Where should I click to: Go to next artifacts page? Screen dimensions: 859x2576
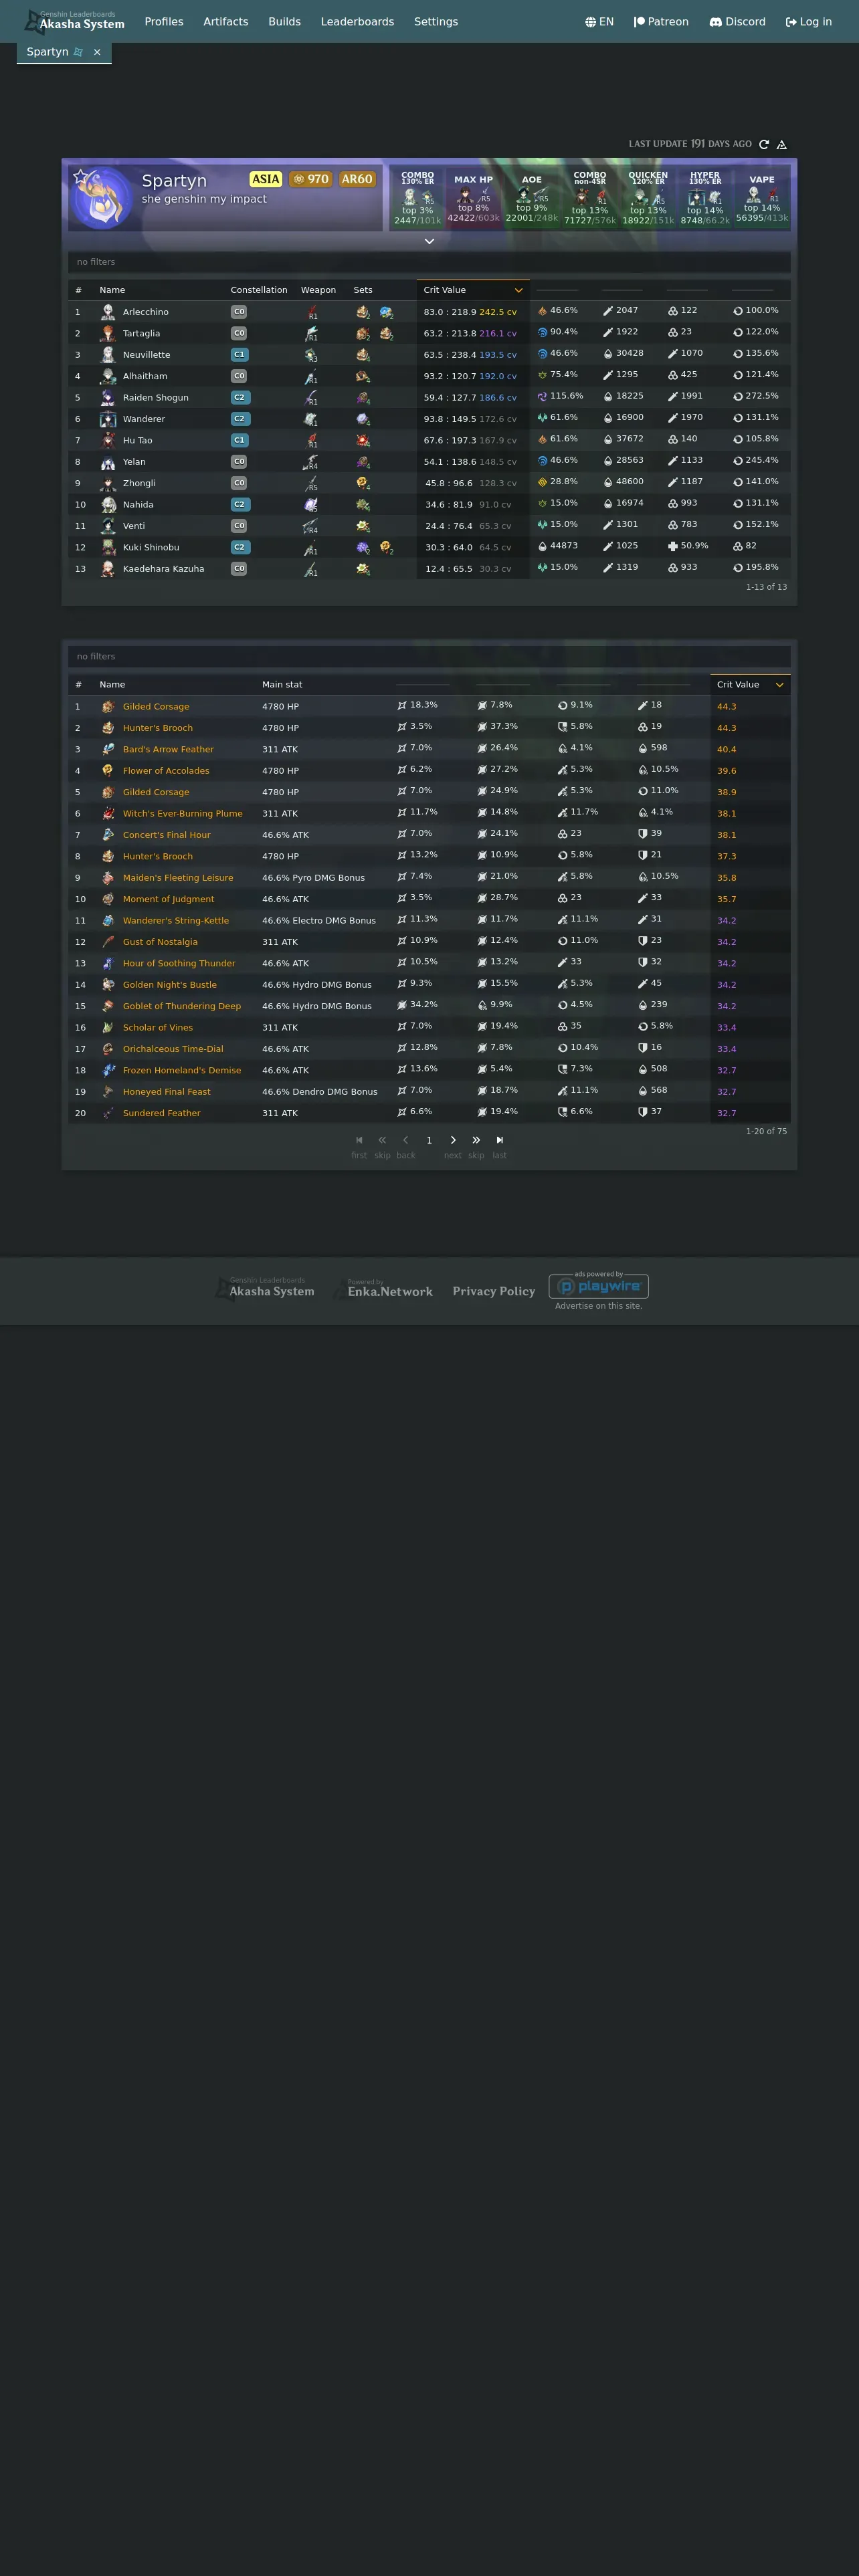coord(453,1140)
